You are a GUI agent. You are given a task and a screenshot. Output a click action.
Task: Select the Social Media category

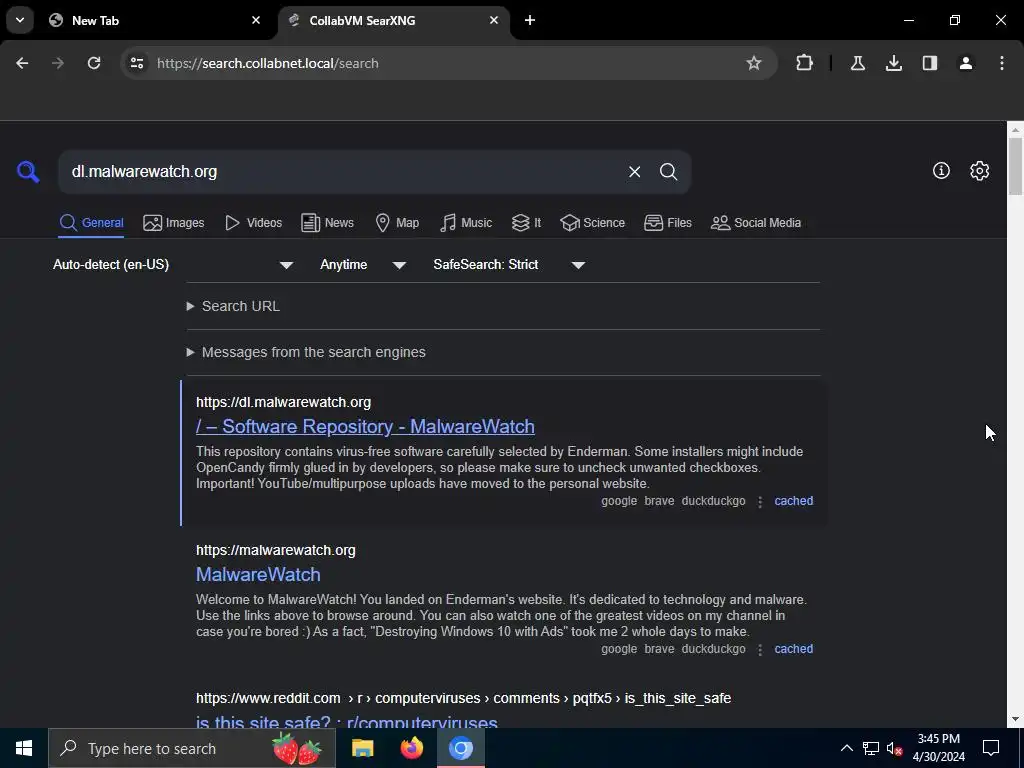coord(756,223)
